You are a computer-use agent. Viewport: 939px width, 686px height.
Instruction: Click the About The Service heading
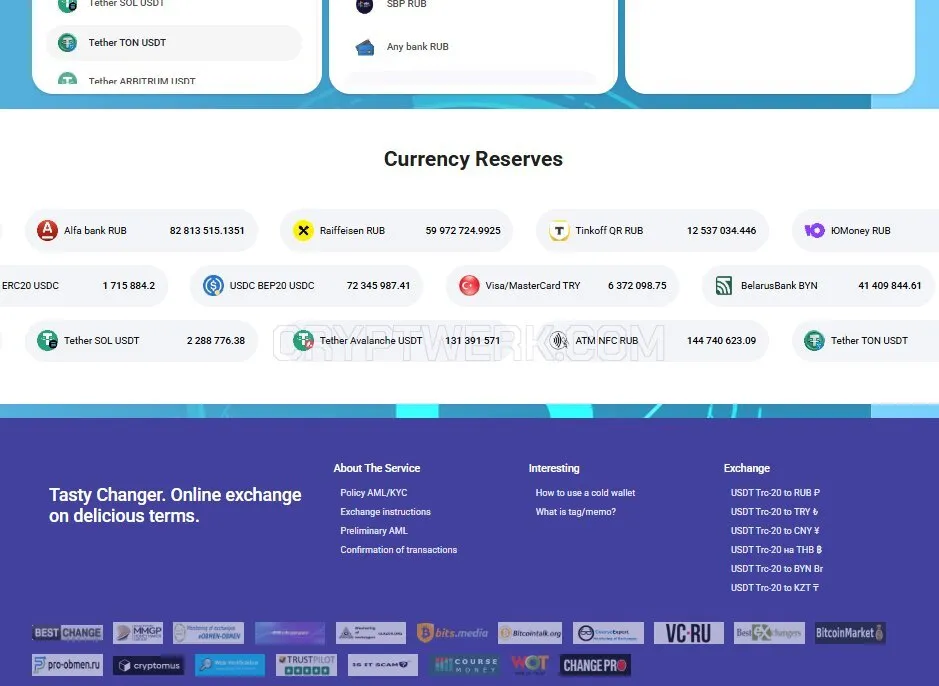(x=377, y=468)
